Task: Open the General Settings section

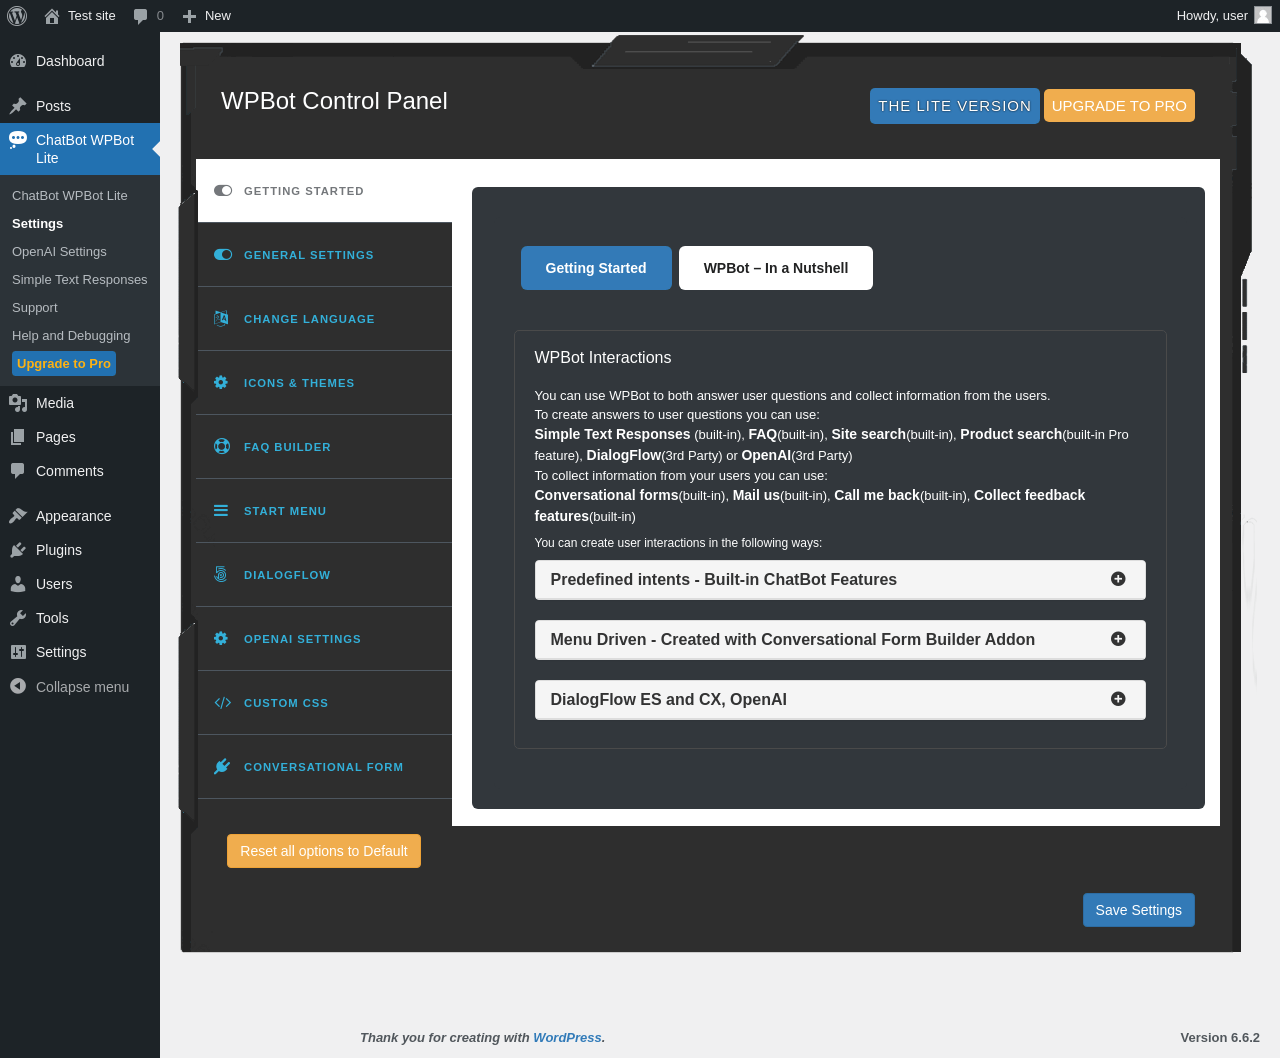Action: (325, 255)
